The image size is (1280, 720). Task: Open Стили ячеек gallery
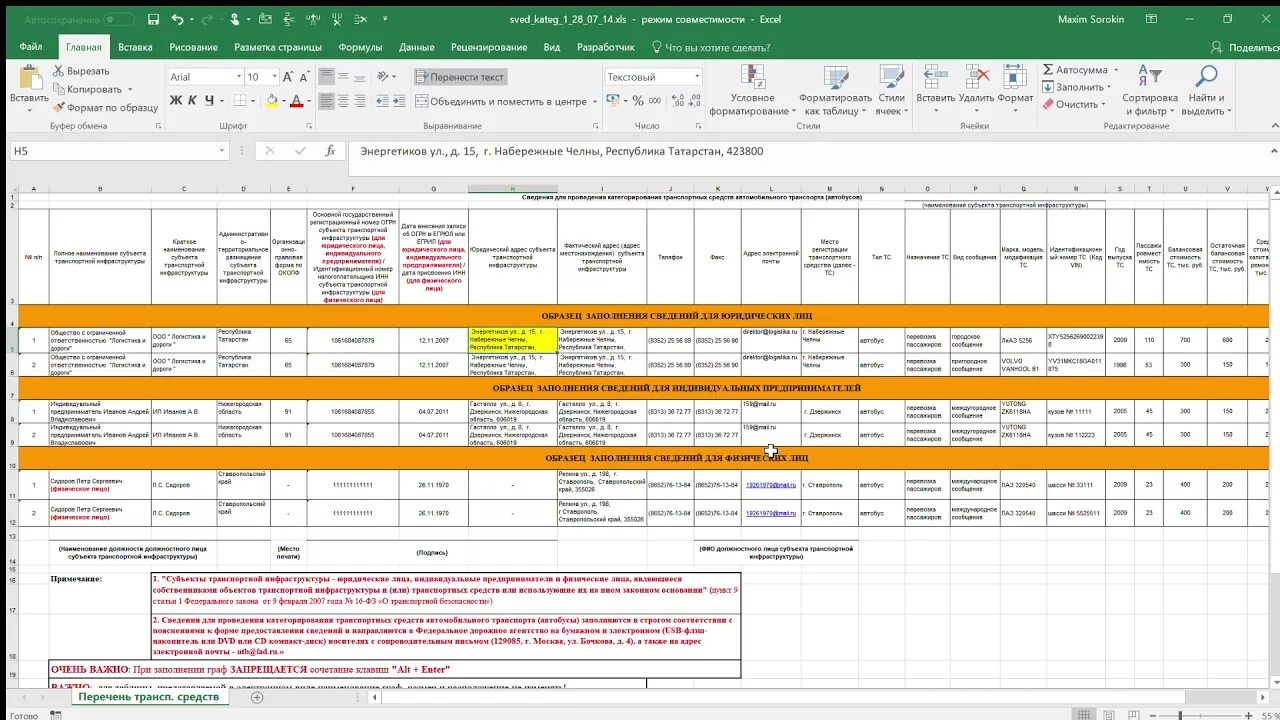coord(890,91)
